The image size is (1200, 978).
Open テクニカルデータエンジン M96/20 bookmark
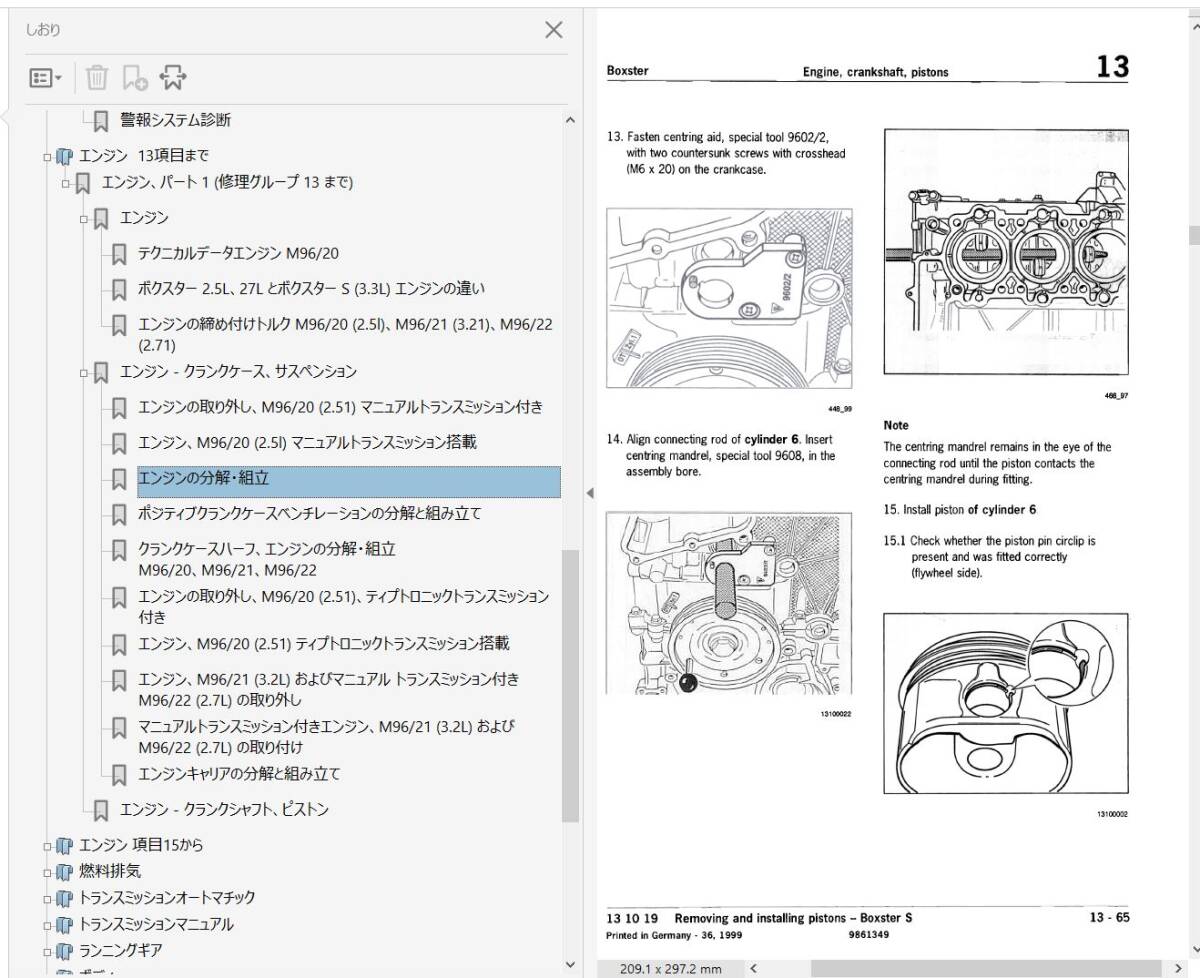238,254
